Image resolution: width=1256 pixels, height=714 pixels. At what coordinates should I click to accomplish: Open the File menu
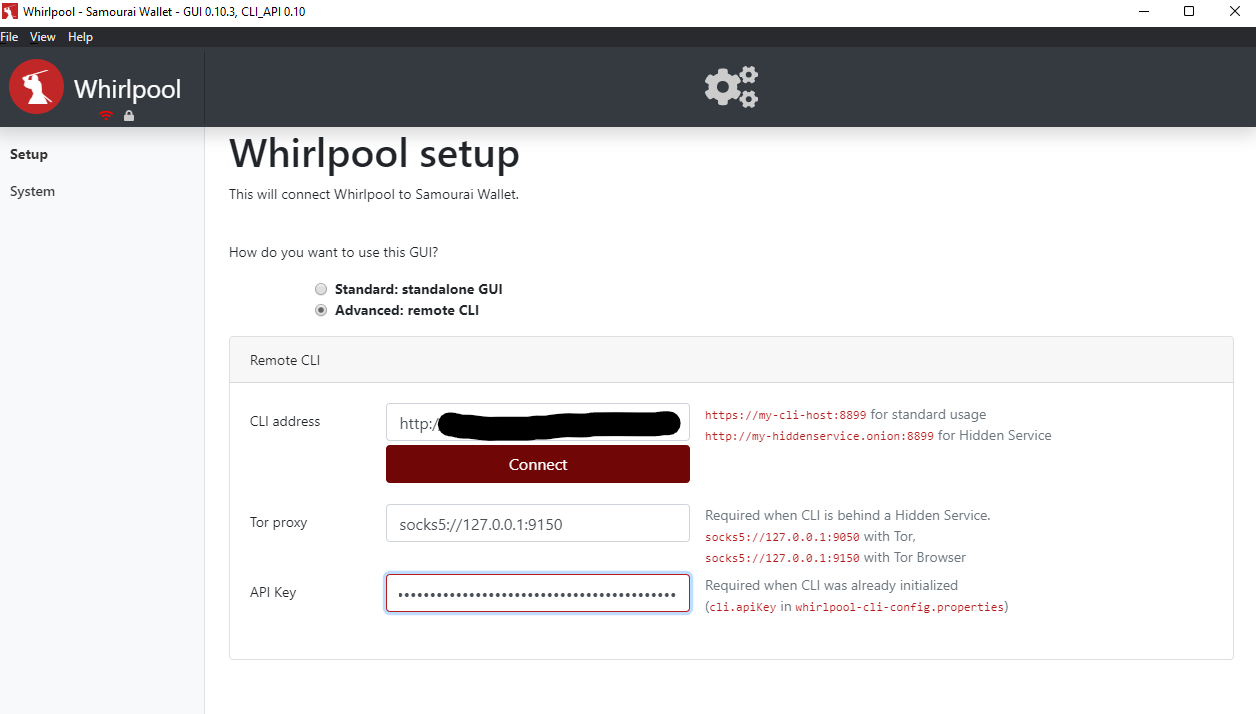point(9,37)
